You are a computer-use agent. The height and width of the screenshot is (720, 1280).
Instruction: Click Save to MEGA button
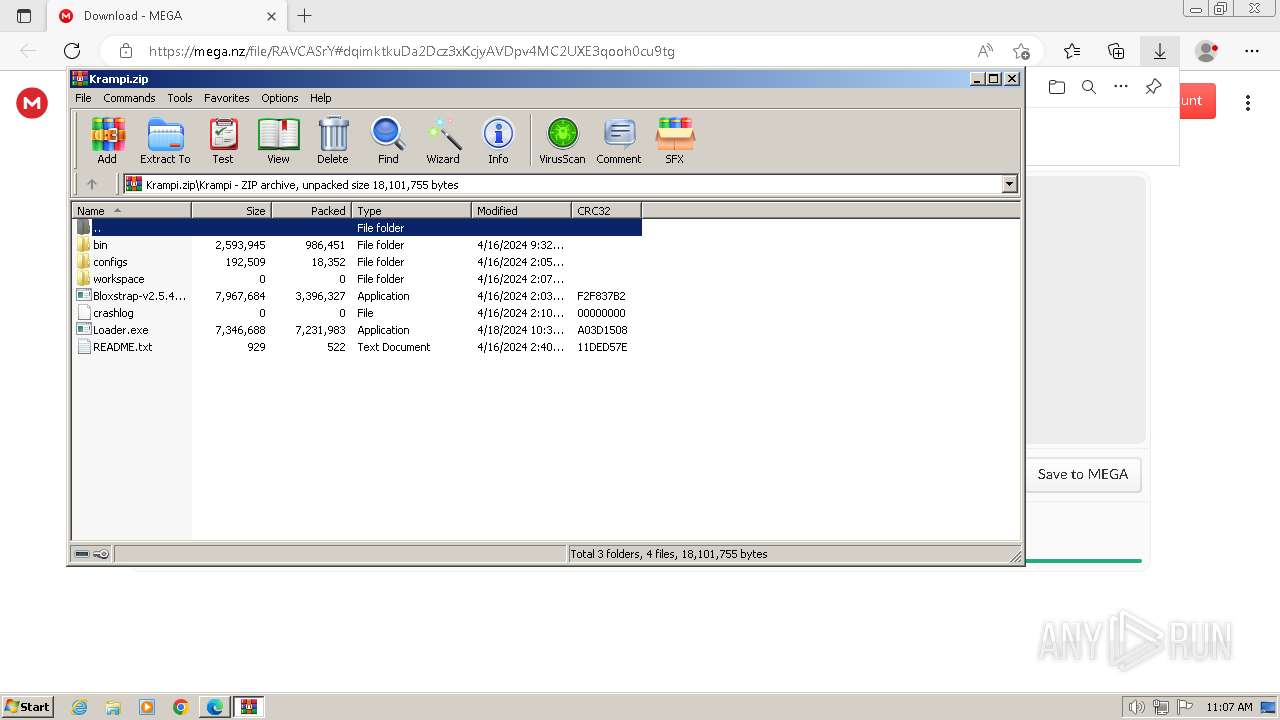(x=1082, y=474)
